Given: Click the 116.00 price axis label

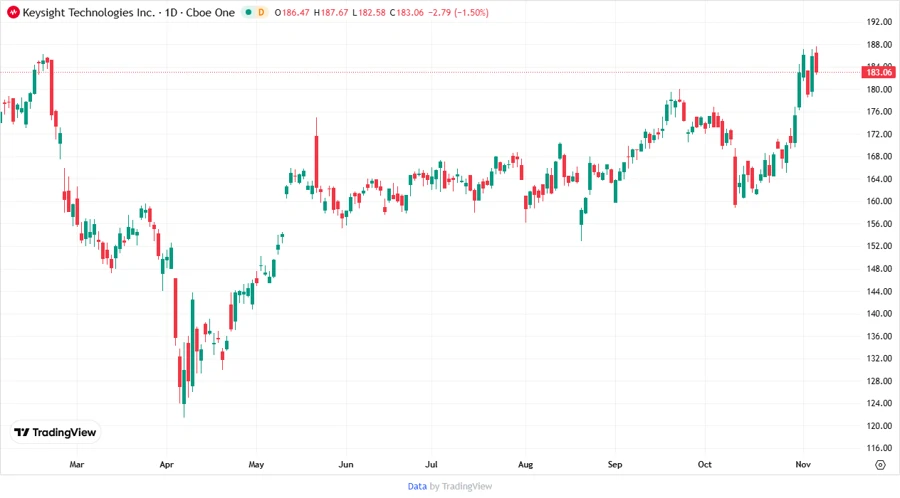Looking at the screenshot, I should [x=879, y=448].
